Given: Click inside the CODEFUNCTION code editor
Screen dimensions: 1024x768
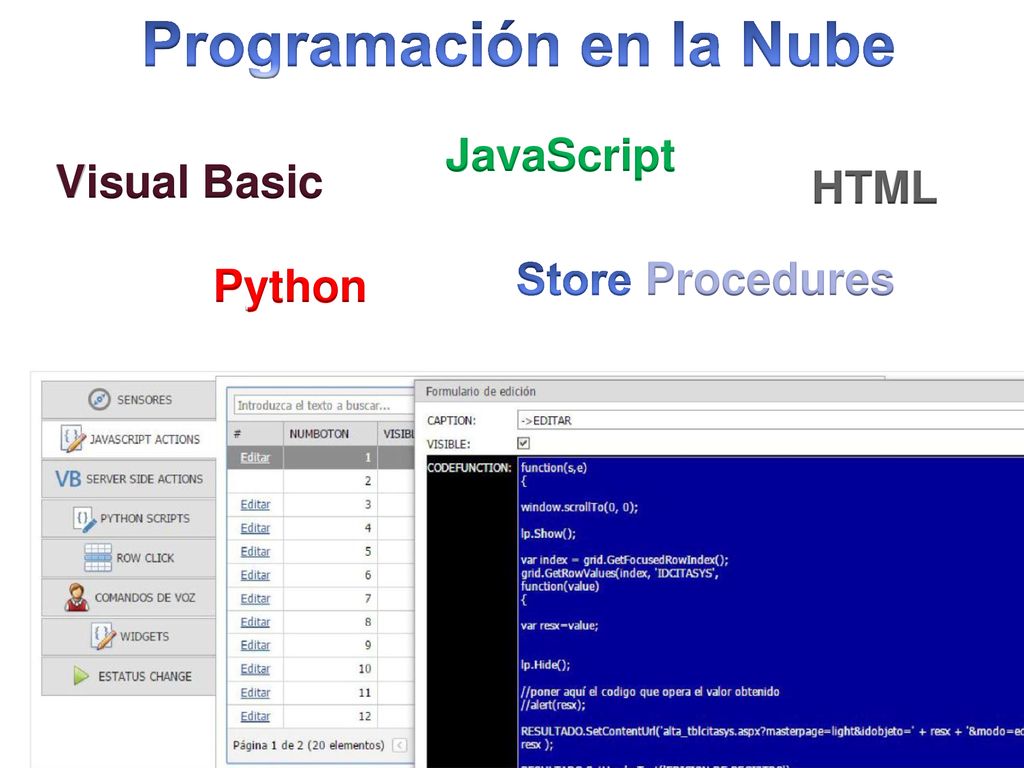Looking at the screenshot, I should (x=771, y=613).
